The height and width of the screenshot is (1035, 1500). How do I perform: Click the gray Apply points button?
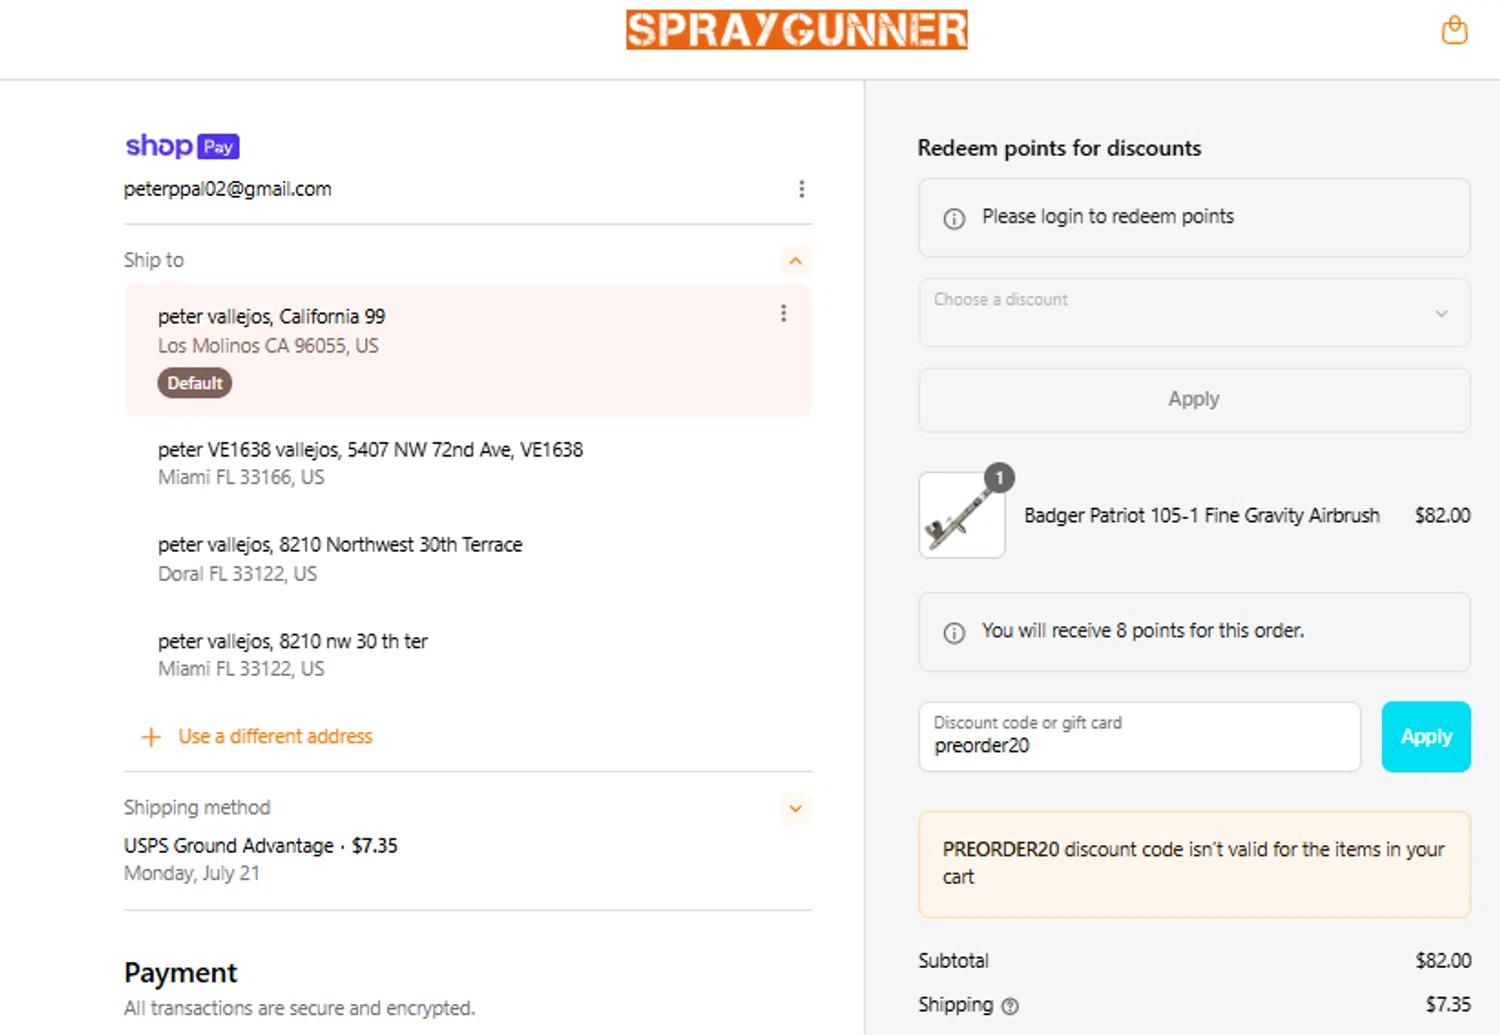pyautogui.click(x=1194, y=399)
